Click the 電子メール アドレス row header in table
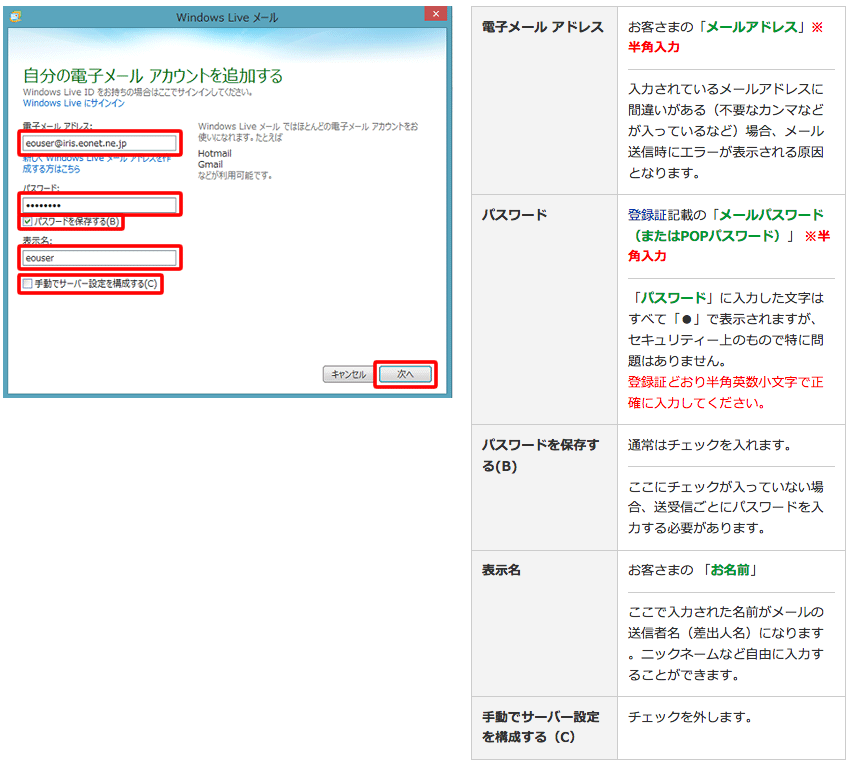852x767 pixels. (x=543, y=27)
